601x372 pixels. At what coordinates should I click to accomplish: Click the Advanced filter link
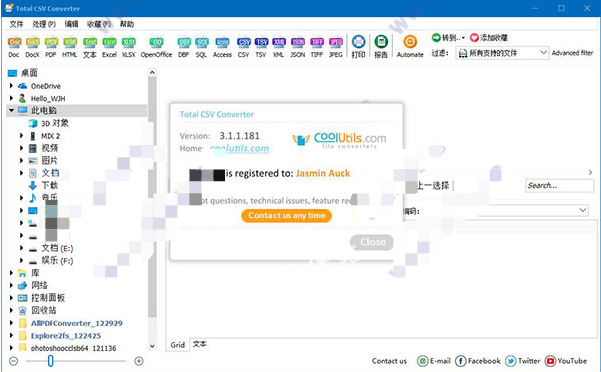[572, 53]
